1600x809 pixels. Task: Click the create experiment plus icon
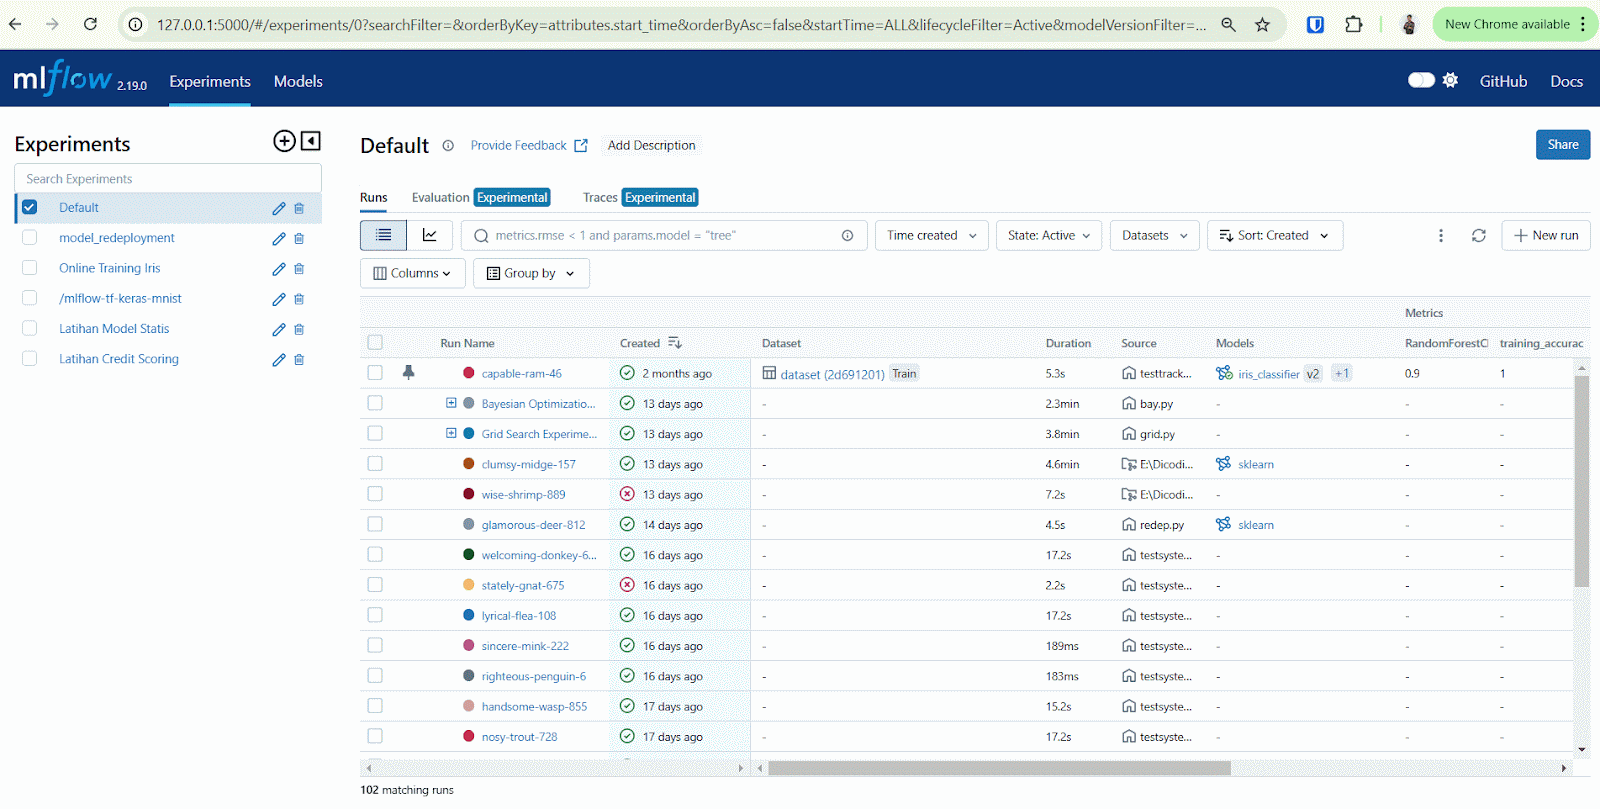pos(284,141)
